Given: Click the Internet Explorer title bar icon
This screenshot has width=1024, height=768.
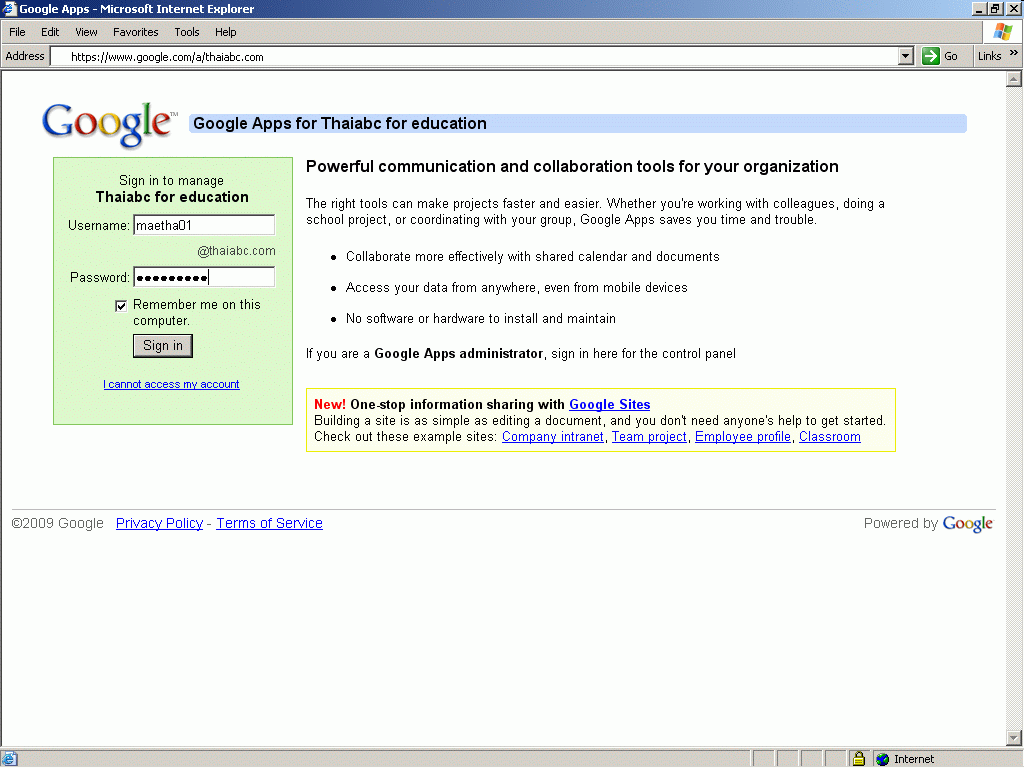Looking at the screenshot, I should tap(9, 9).
